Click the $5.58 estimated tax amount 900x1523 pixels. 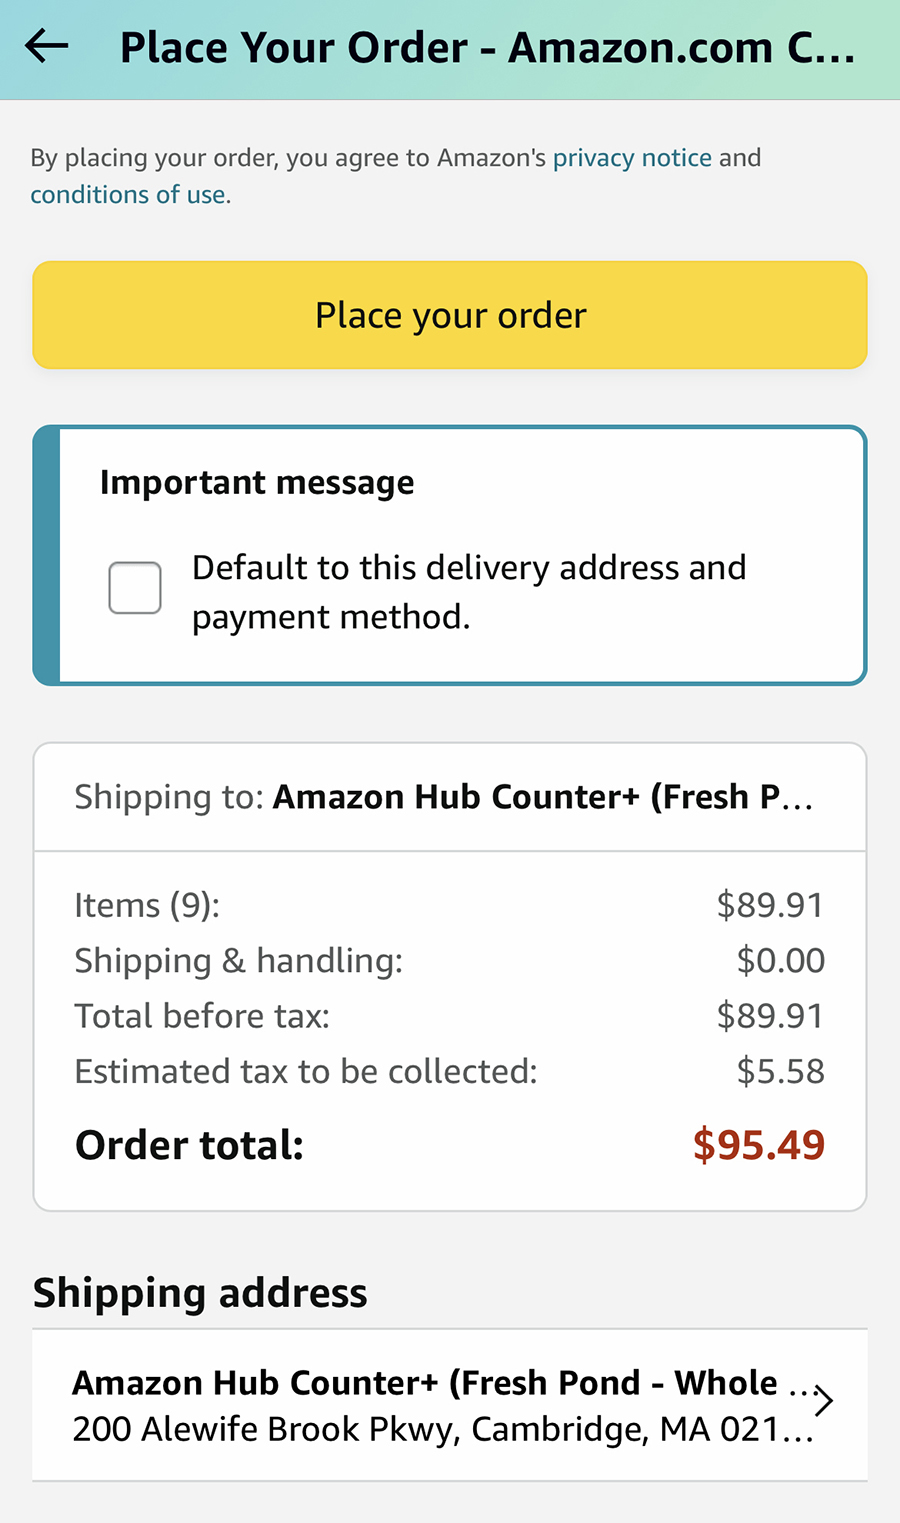780,1072
